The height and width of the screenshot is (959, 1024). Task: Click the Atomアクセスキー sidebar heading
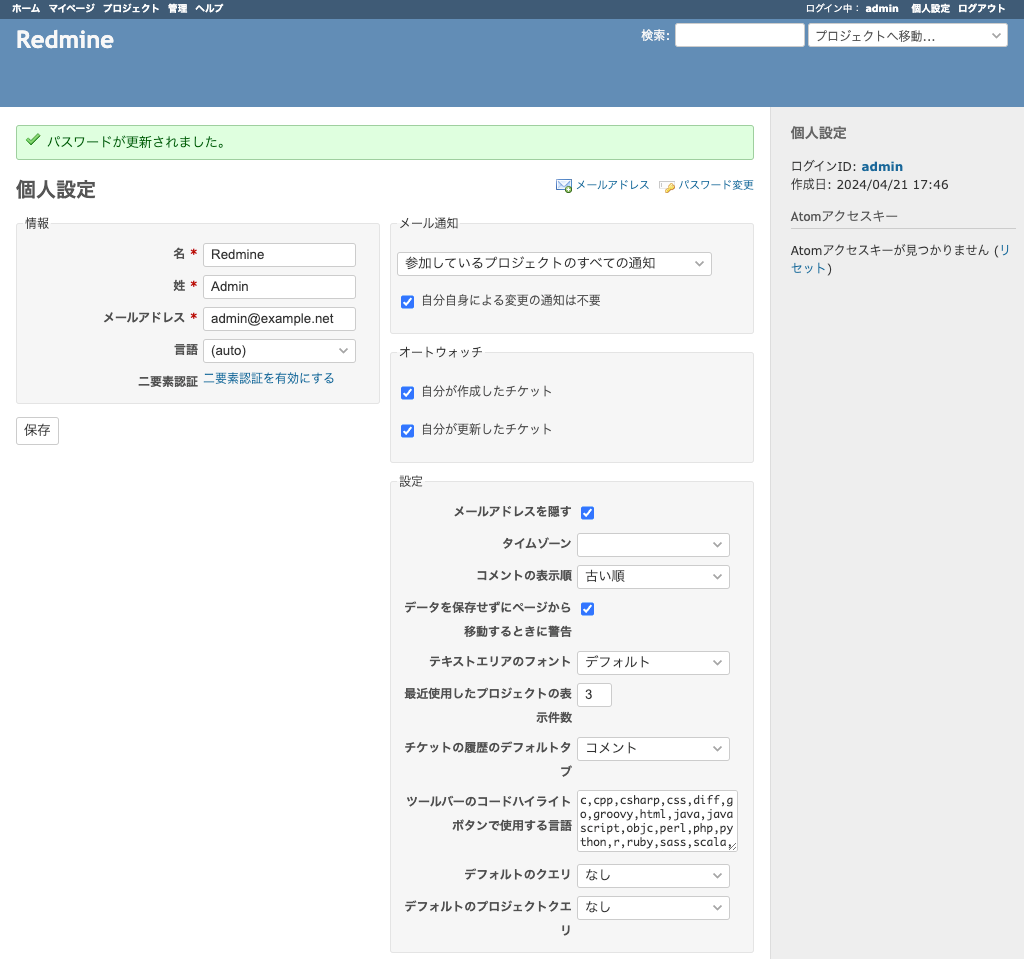pyautogui.click(x=844, y=217)
